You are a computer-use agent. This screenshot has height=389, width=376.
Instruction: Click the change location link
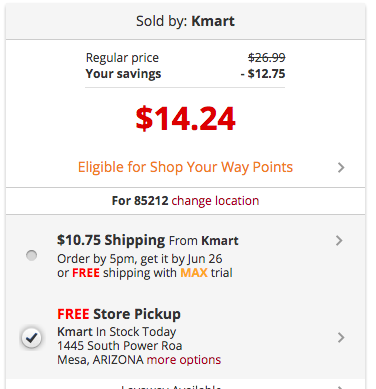(215, 201)
